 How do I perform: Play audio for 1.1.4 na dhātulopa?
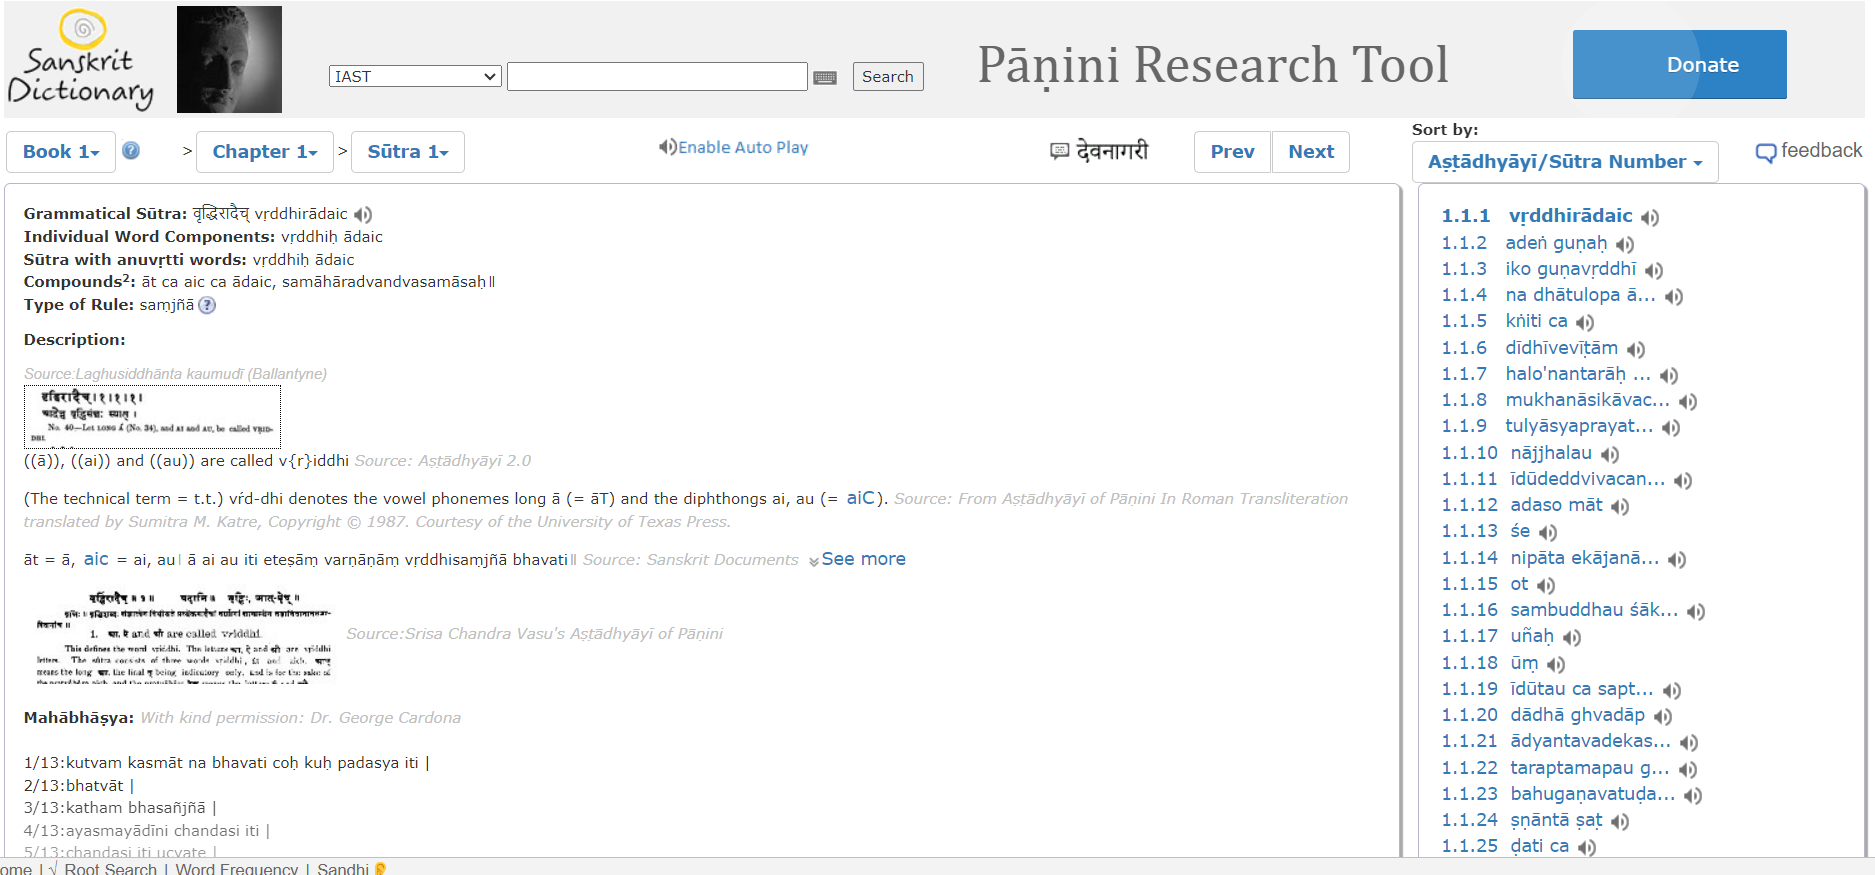(x=1674, y=296)
